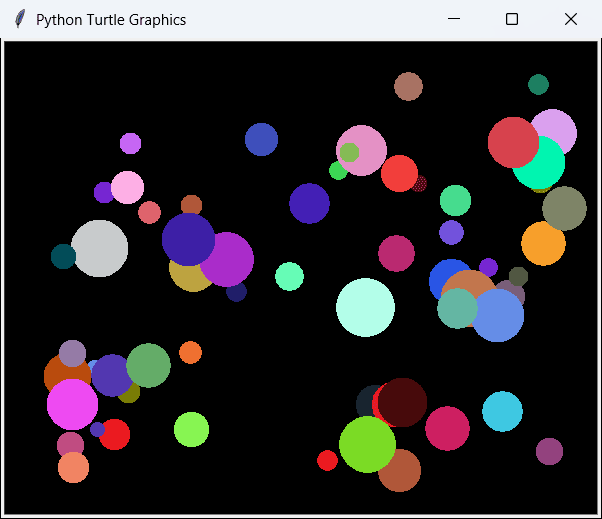
Task: Click the dusty brown circle at the top
Action: 408,86
